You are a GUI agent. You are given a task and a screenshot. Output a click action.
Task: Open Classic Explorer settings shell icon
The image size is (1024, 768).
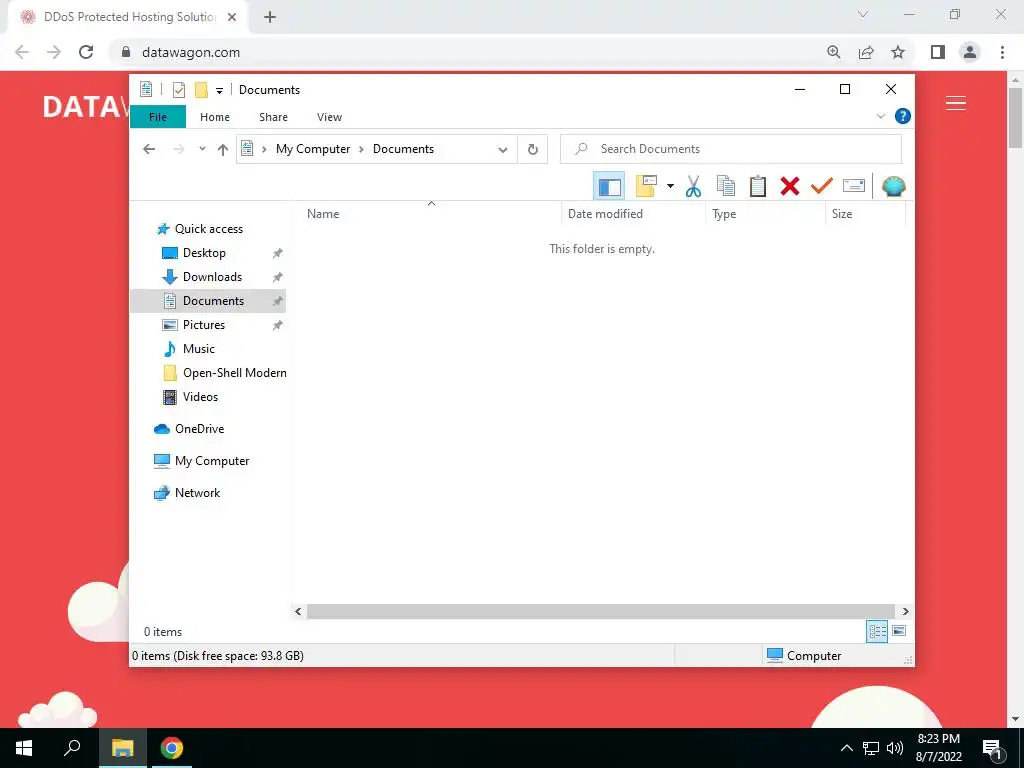[x=893, y=186]
